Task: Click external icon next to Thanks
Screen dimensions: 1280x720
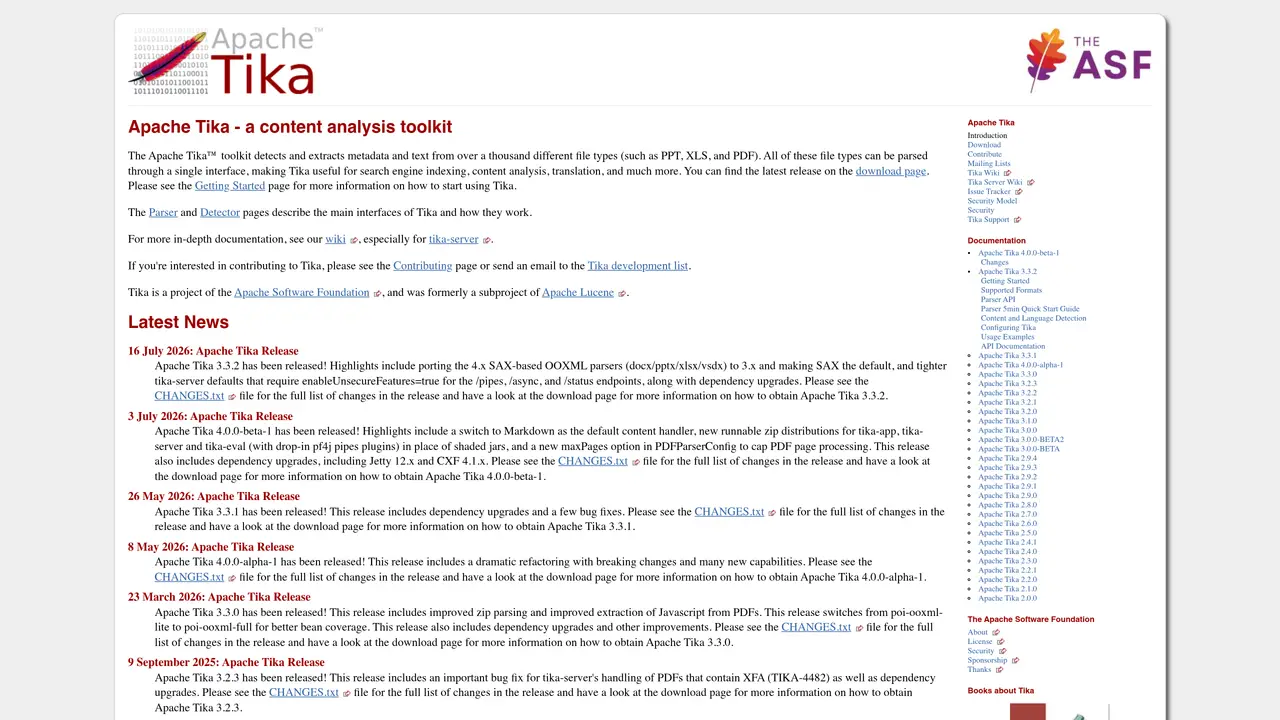Action: 1000,670
